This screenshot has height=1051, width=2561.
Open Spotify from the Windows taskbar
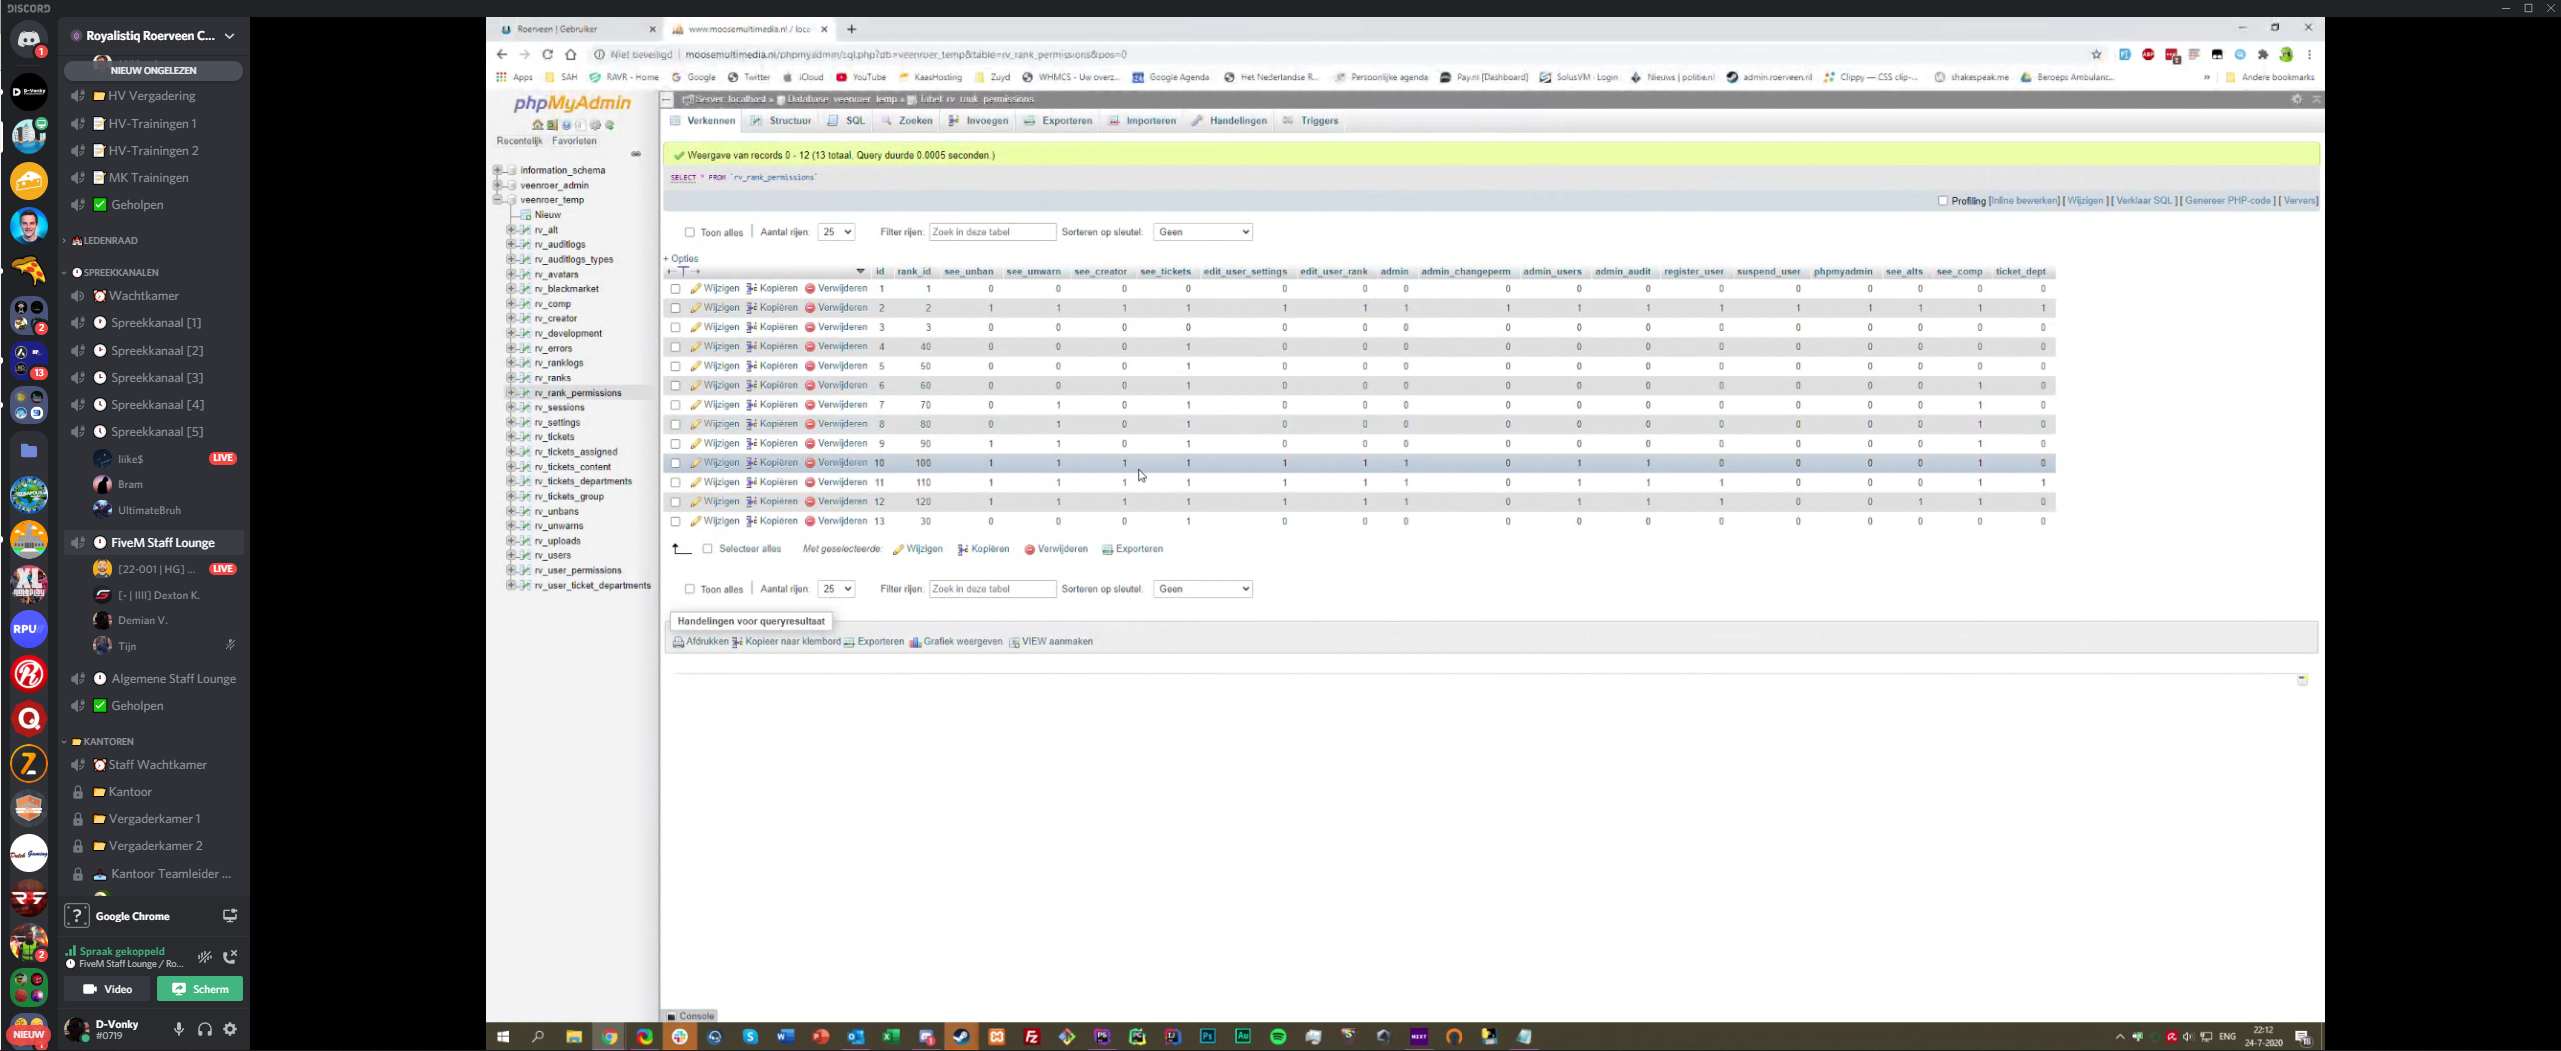[x=1277, y=1037]
